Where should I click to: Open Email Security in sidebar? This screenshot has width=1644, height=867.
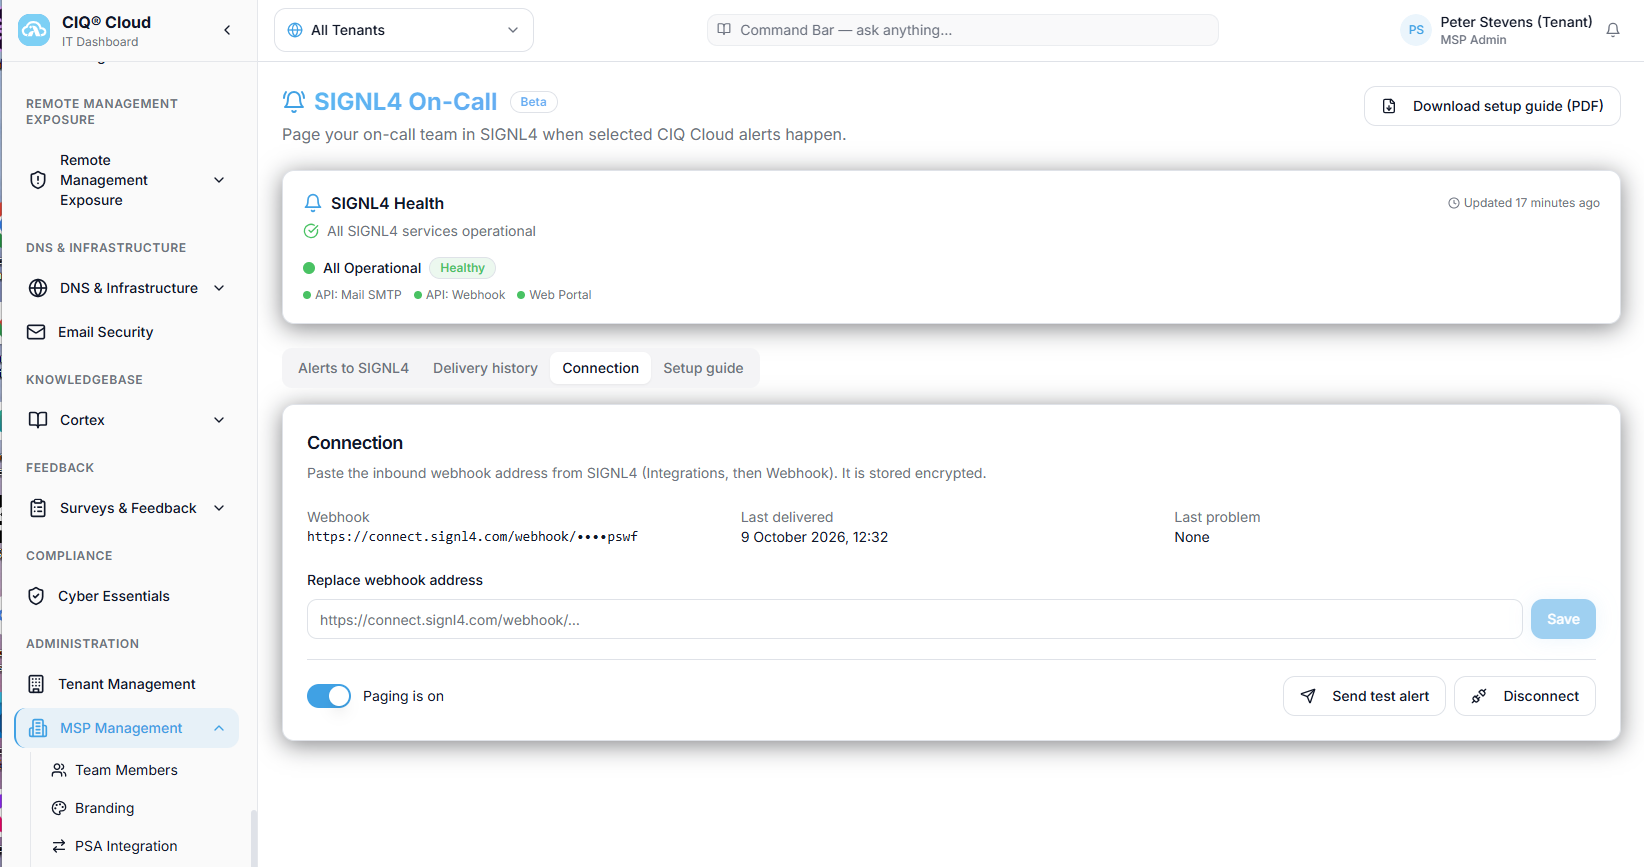[x=127, y=332]
